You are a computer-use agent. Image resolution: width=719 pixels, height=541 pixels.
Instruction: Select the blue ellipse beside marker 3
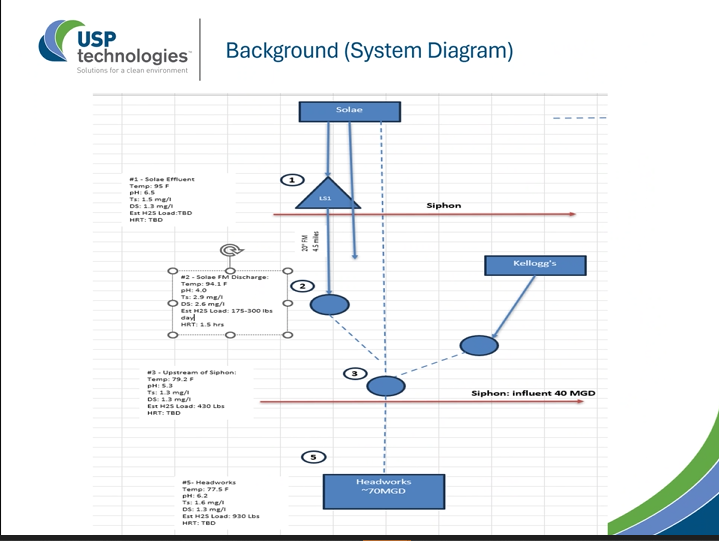coord(385,385)
